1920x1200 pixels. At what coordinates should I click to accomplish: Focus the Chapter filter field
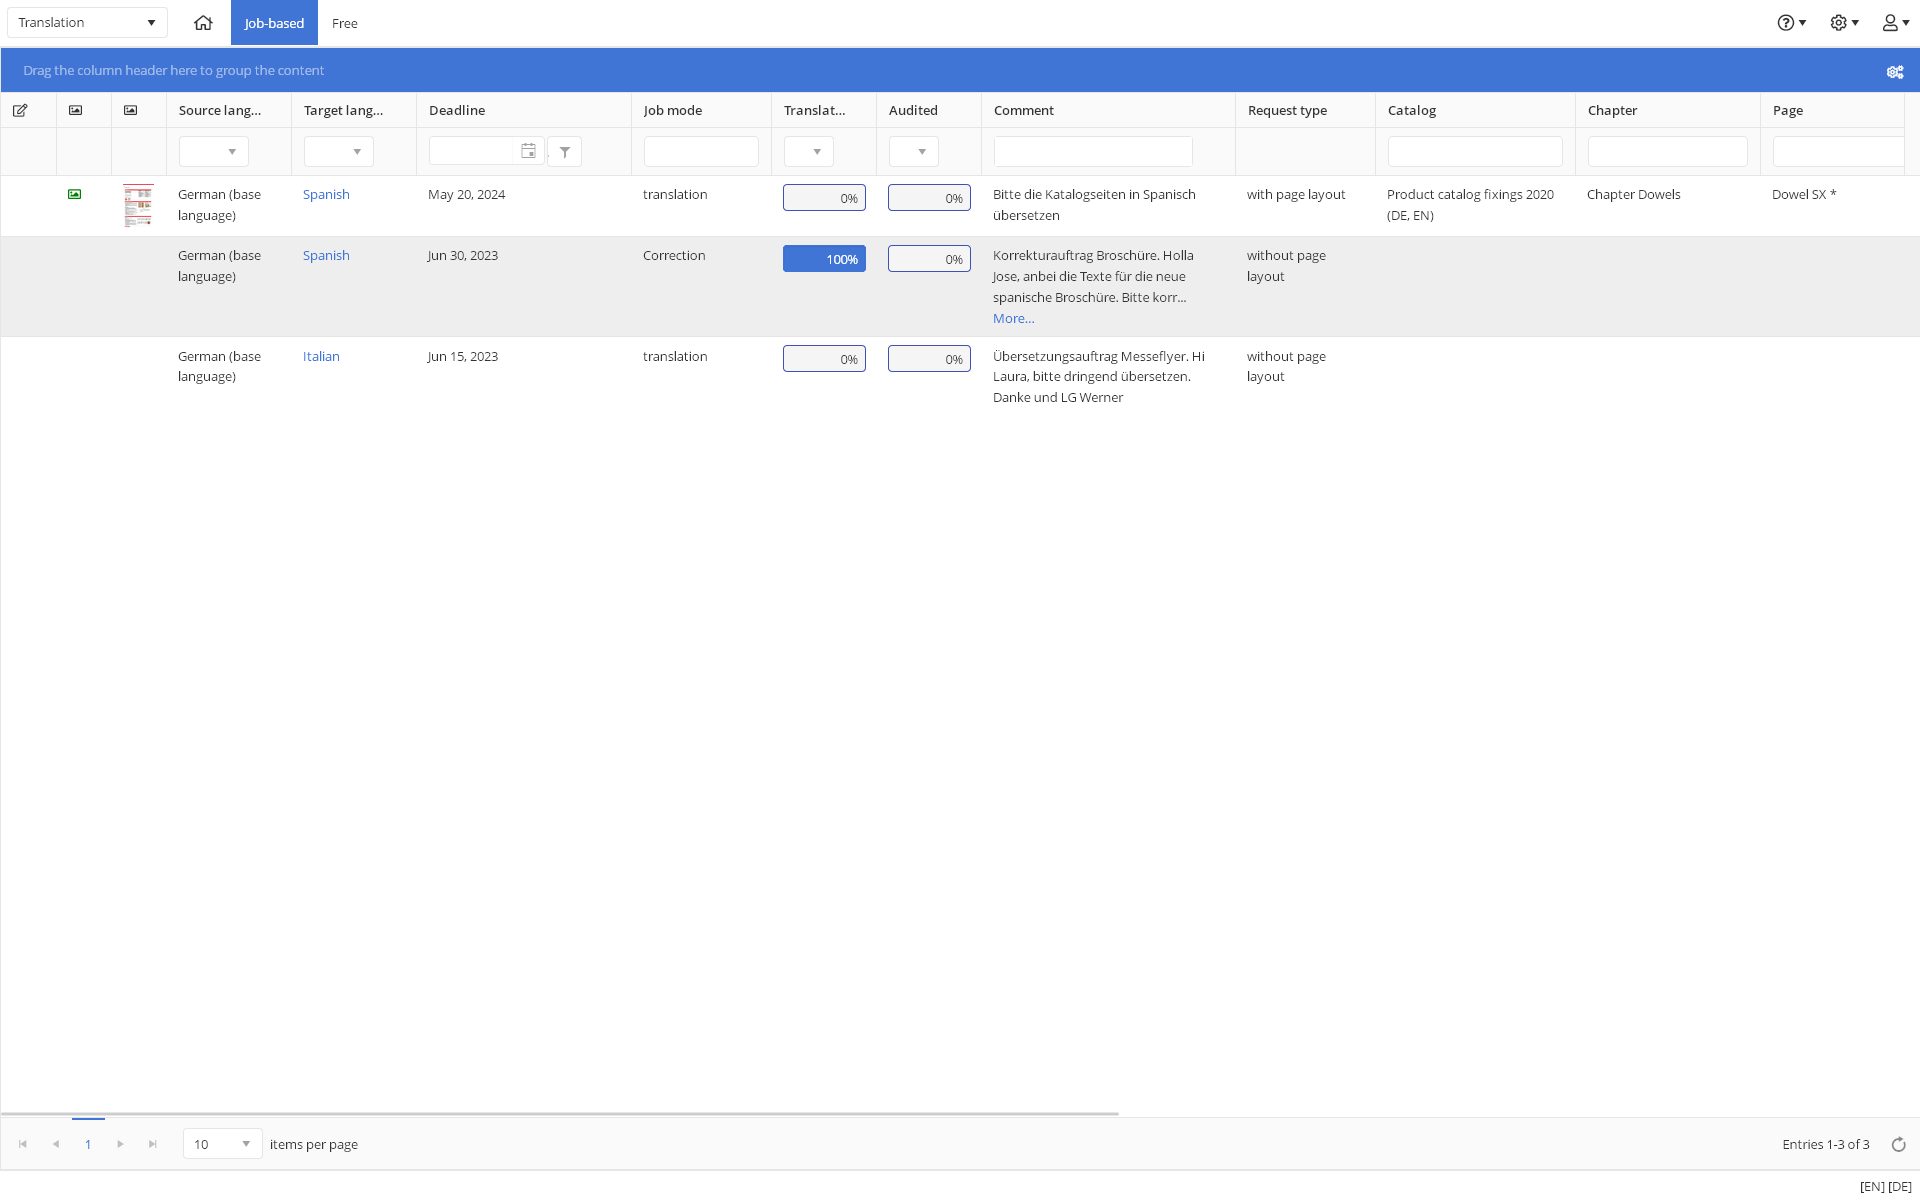coord(1668,152)
